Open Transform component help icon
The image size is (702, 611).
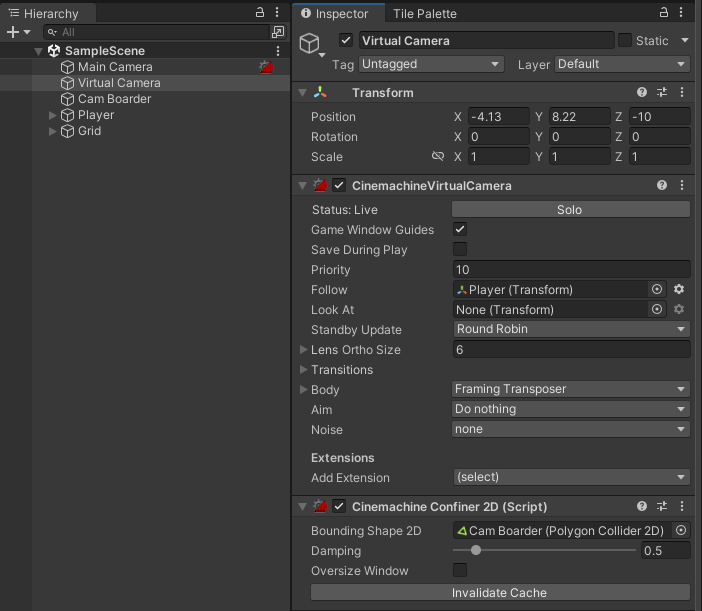[642, 92]
